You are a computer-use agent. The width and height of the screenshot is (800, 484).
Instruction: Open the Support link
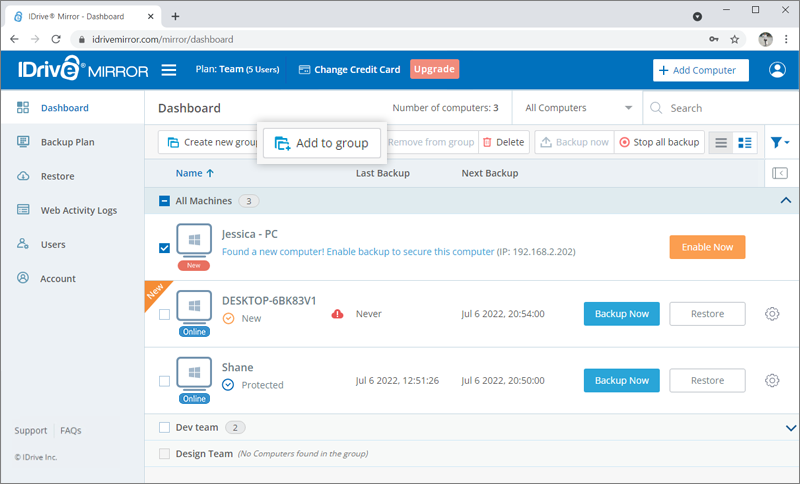click(x=31, y=431)
